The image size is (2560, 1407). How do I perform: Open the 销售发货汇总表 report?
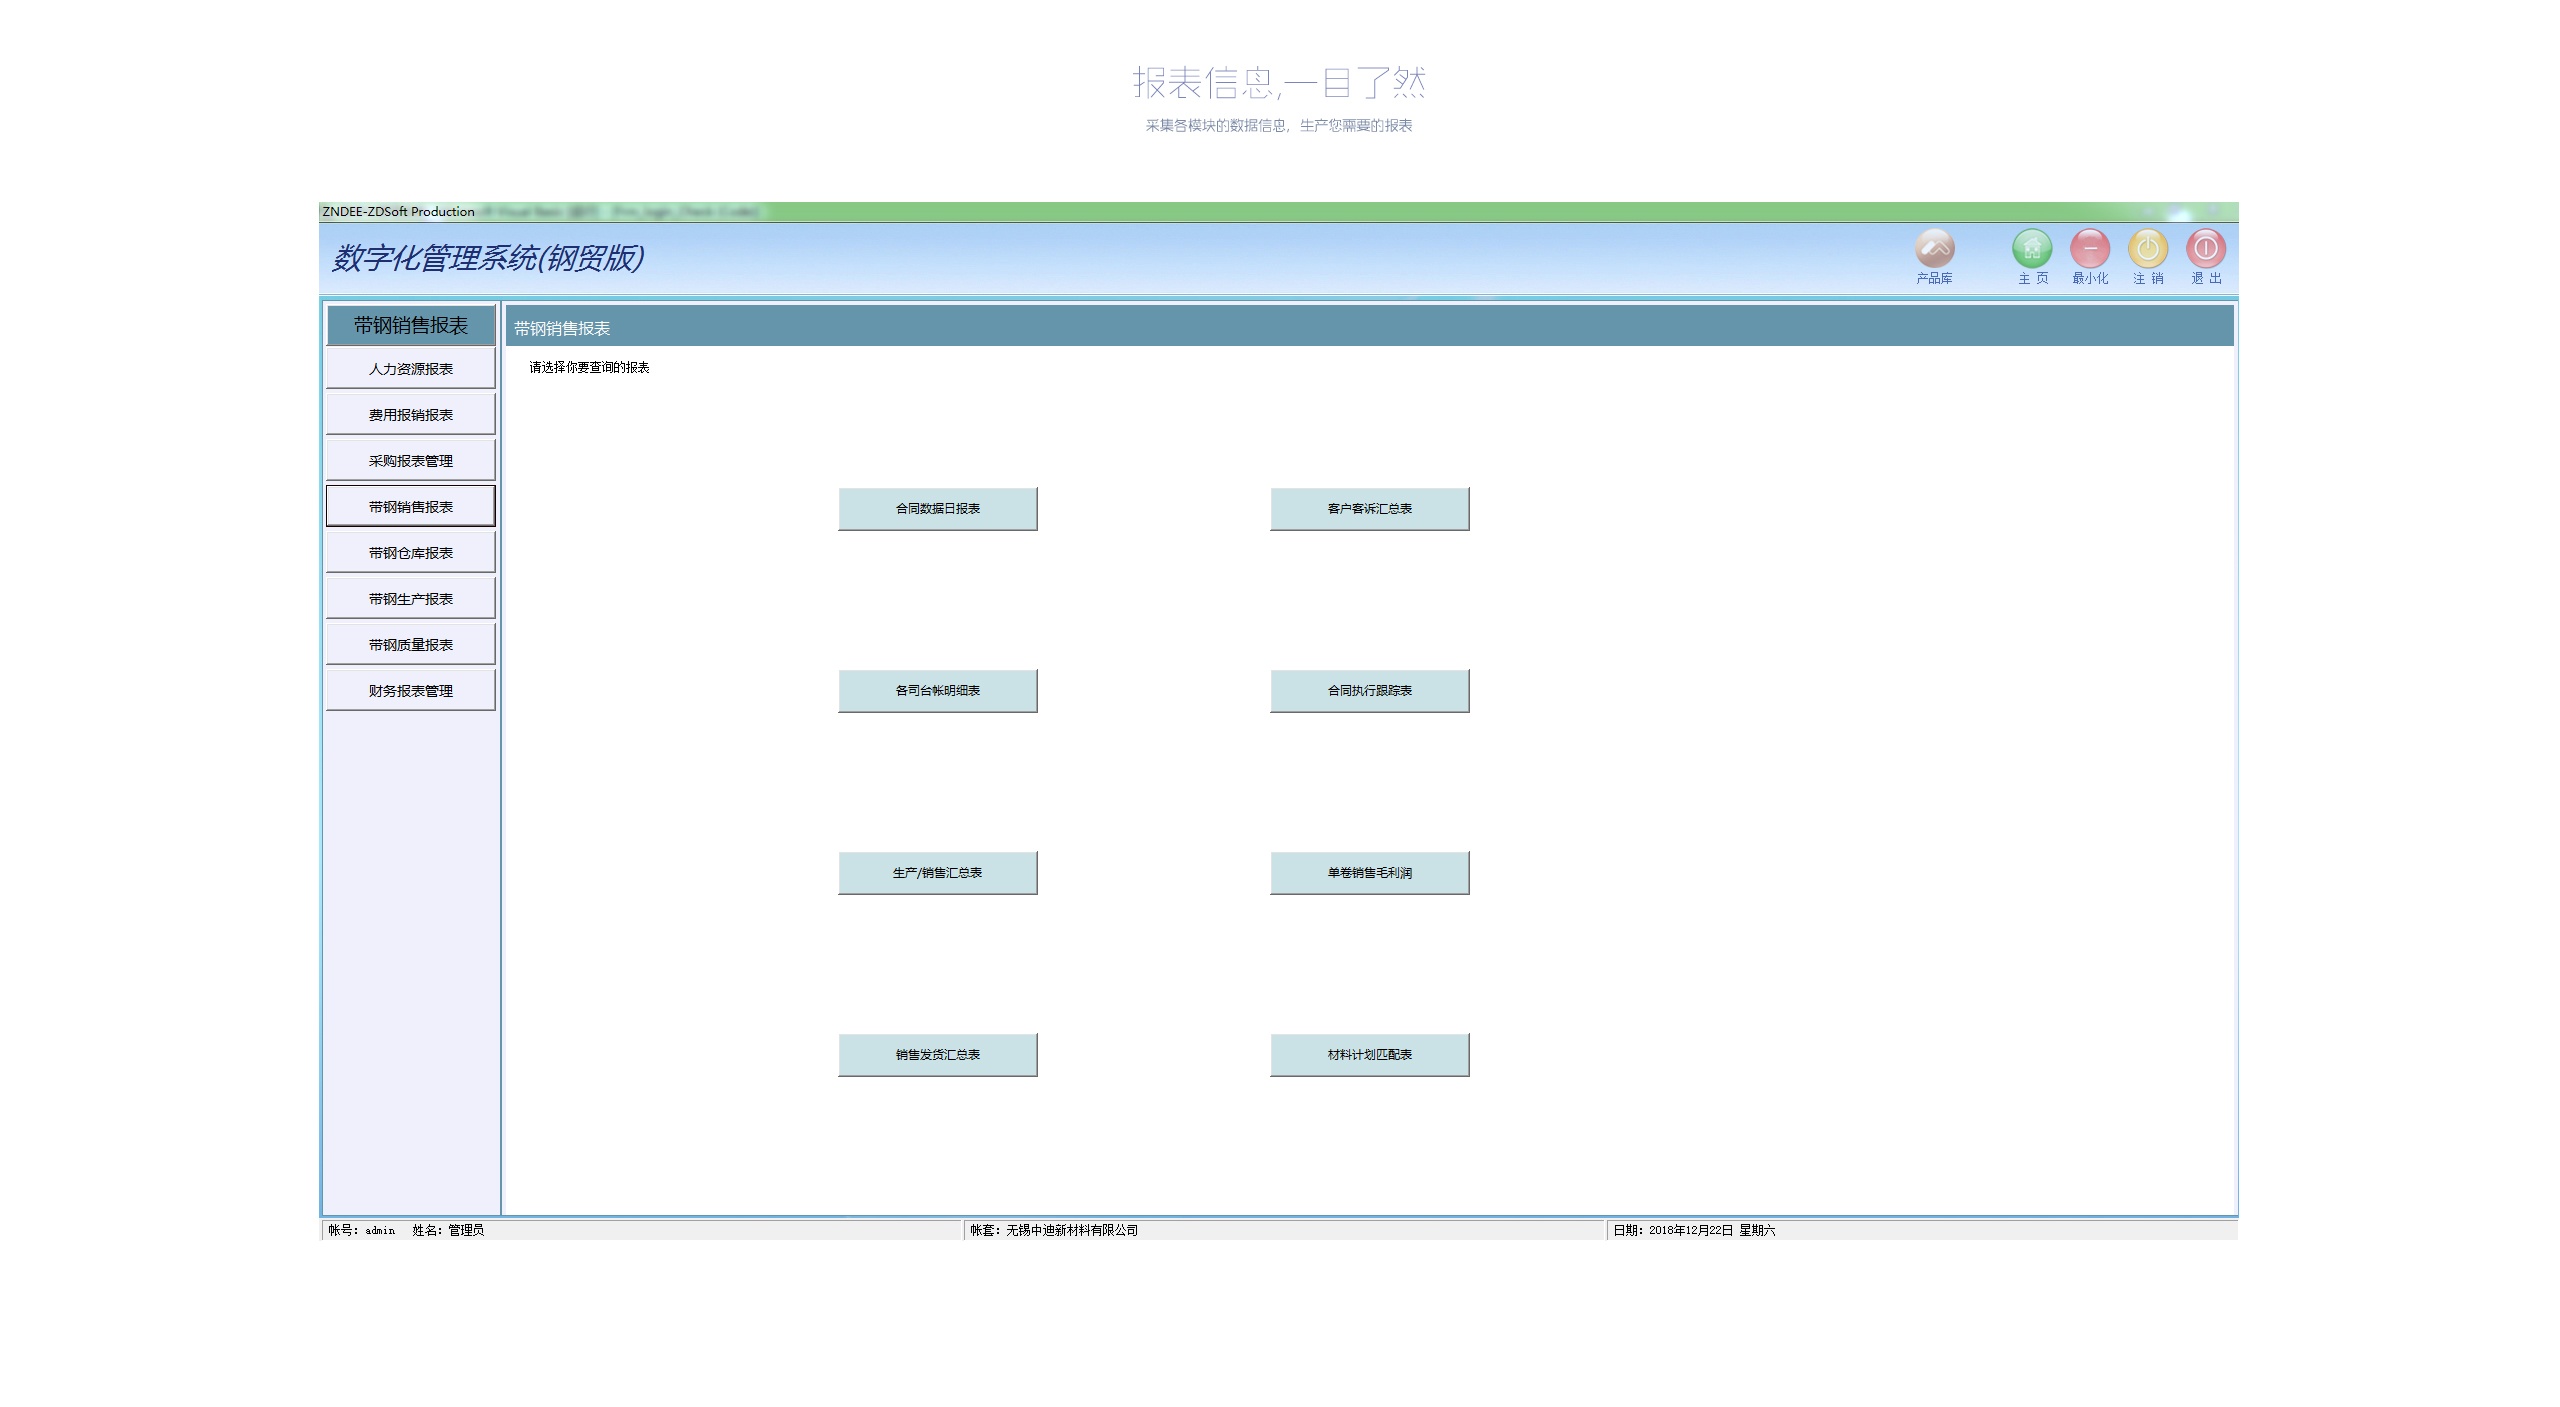938,1055
